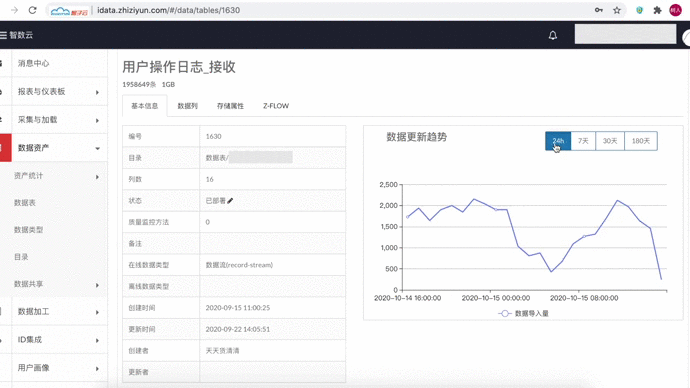Click 数据导入量 legend label
The height and width of the screenshot is (388, 690).
click(532, 313)
